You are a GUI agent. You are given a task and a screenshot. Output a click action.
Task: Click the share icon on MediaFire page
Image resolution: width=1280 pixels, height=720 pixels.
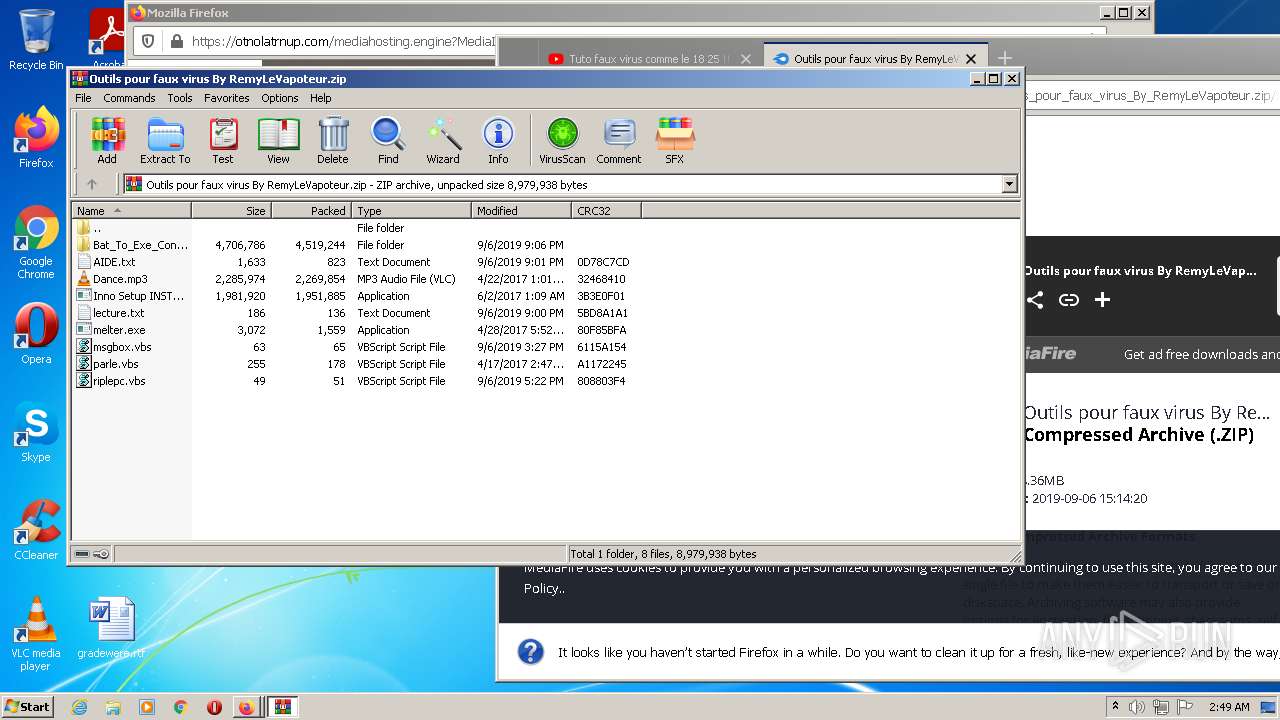point(1035,300)
